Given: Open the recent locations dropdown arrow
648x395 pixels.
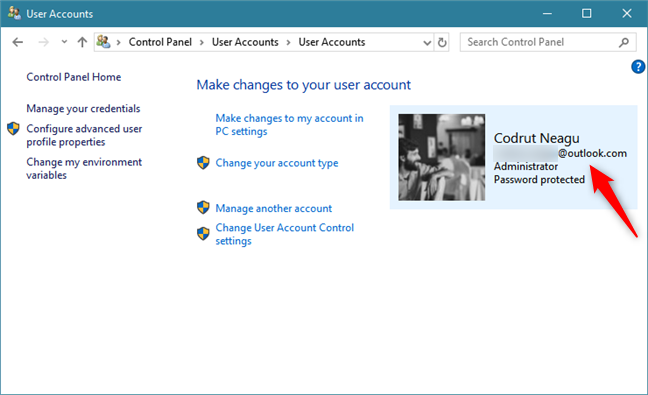Looking at the screenshot, I should click(x=64, y=42).
